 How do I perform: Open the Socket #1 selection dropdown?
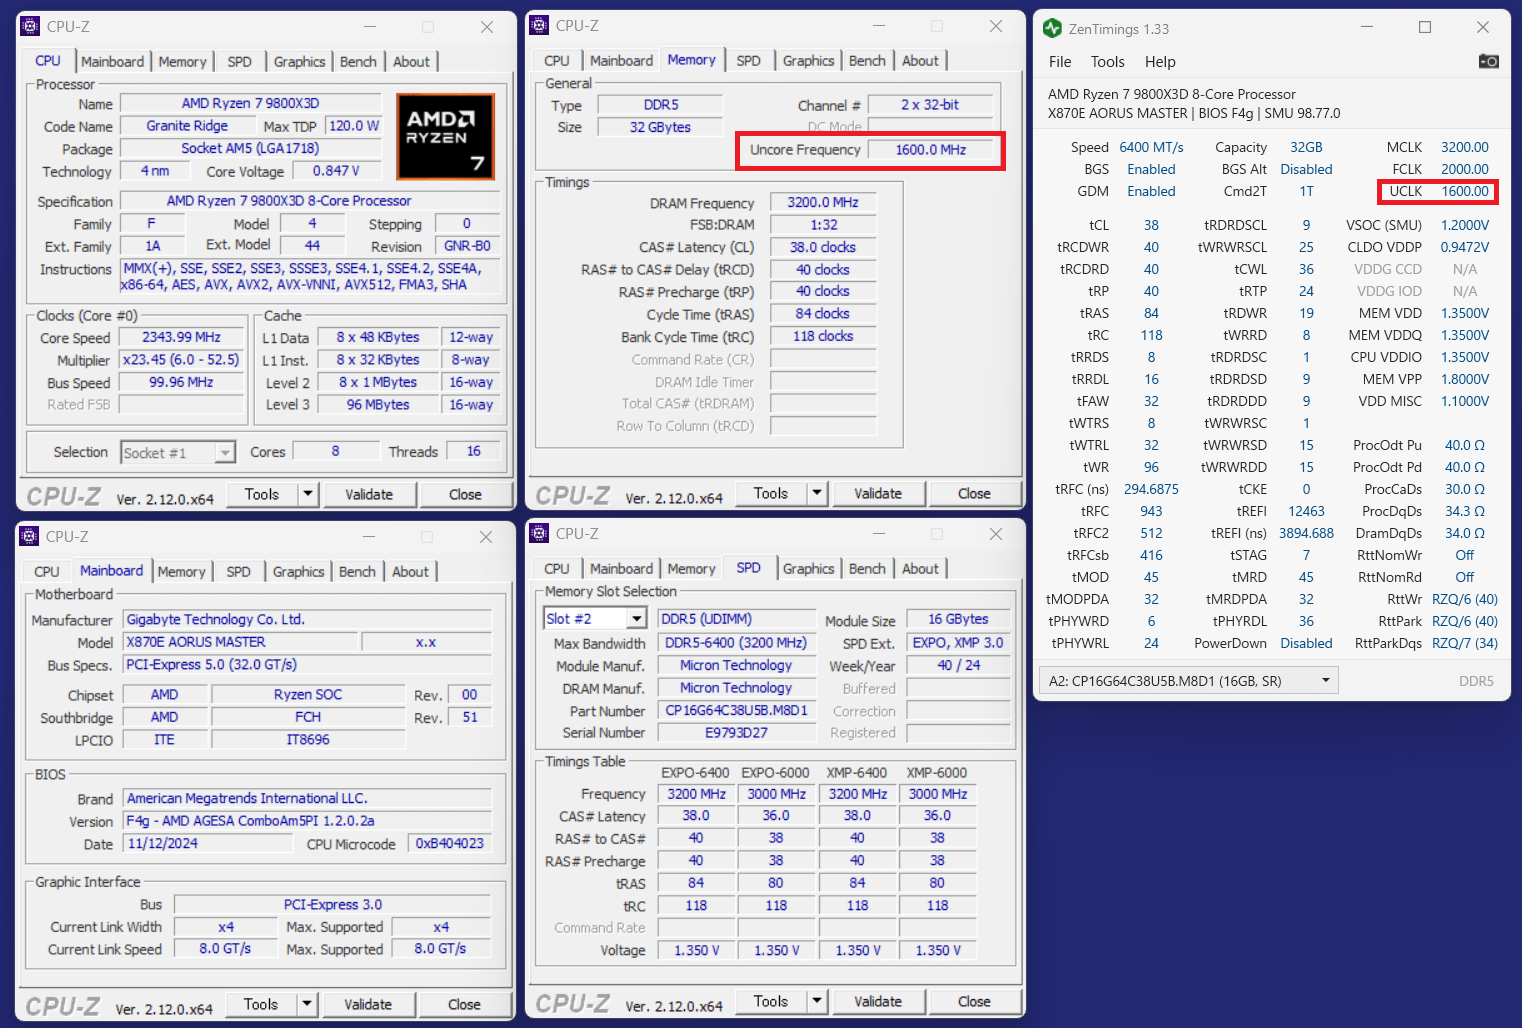click(225, 453)
